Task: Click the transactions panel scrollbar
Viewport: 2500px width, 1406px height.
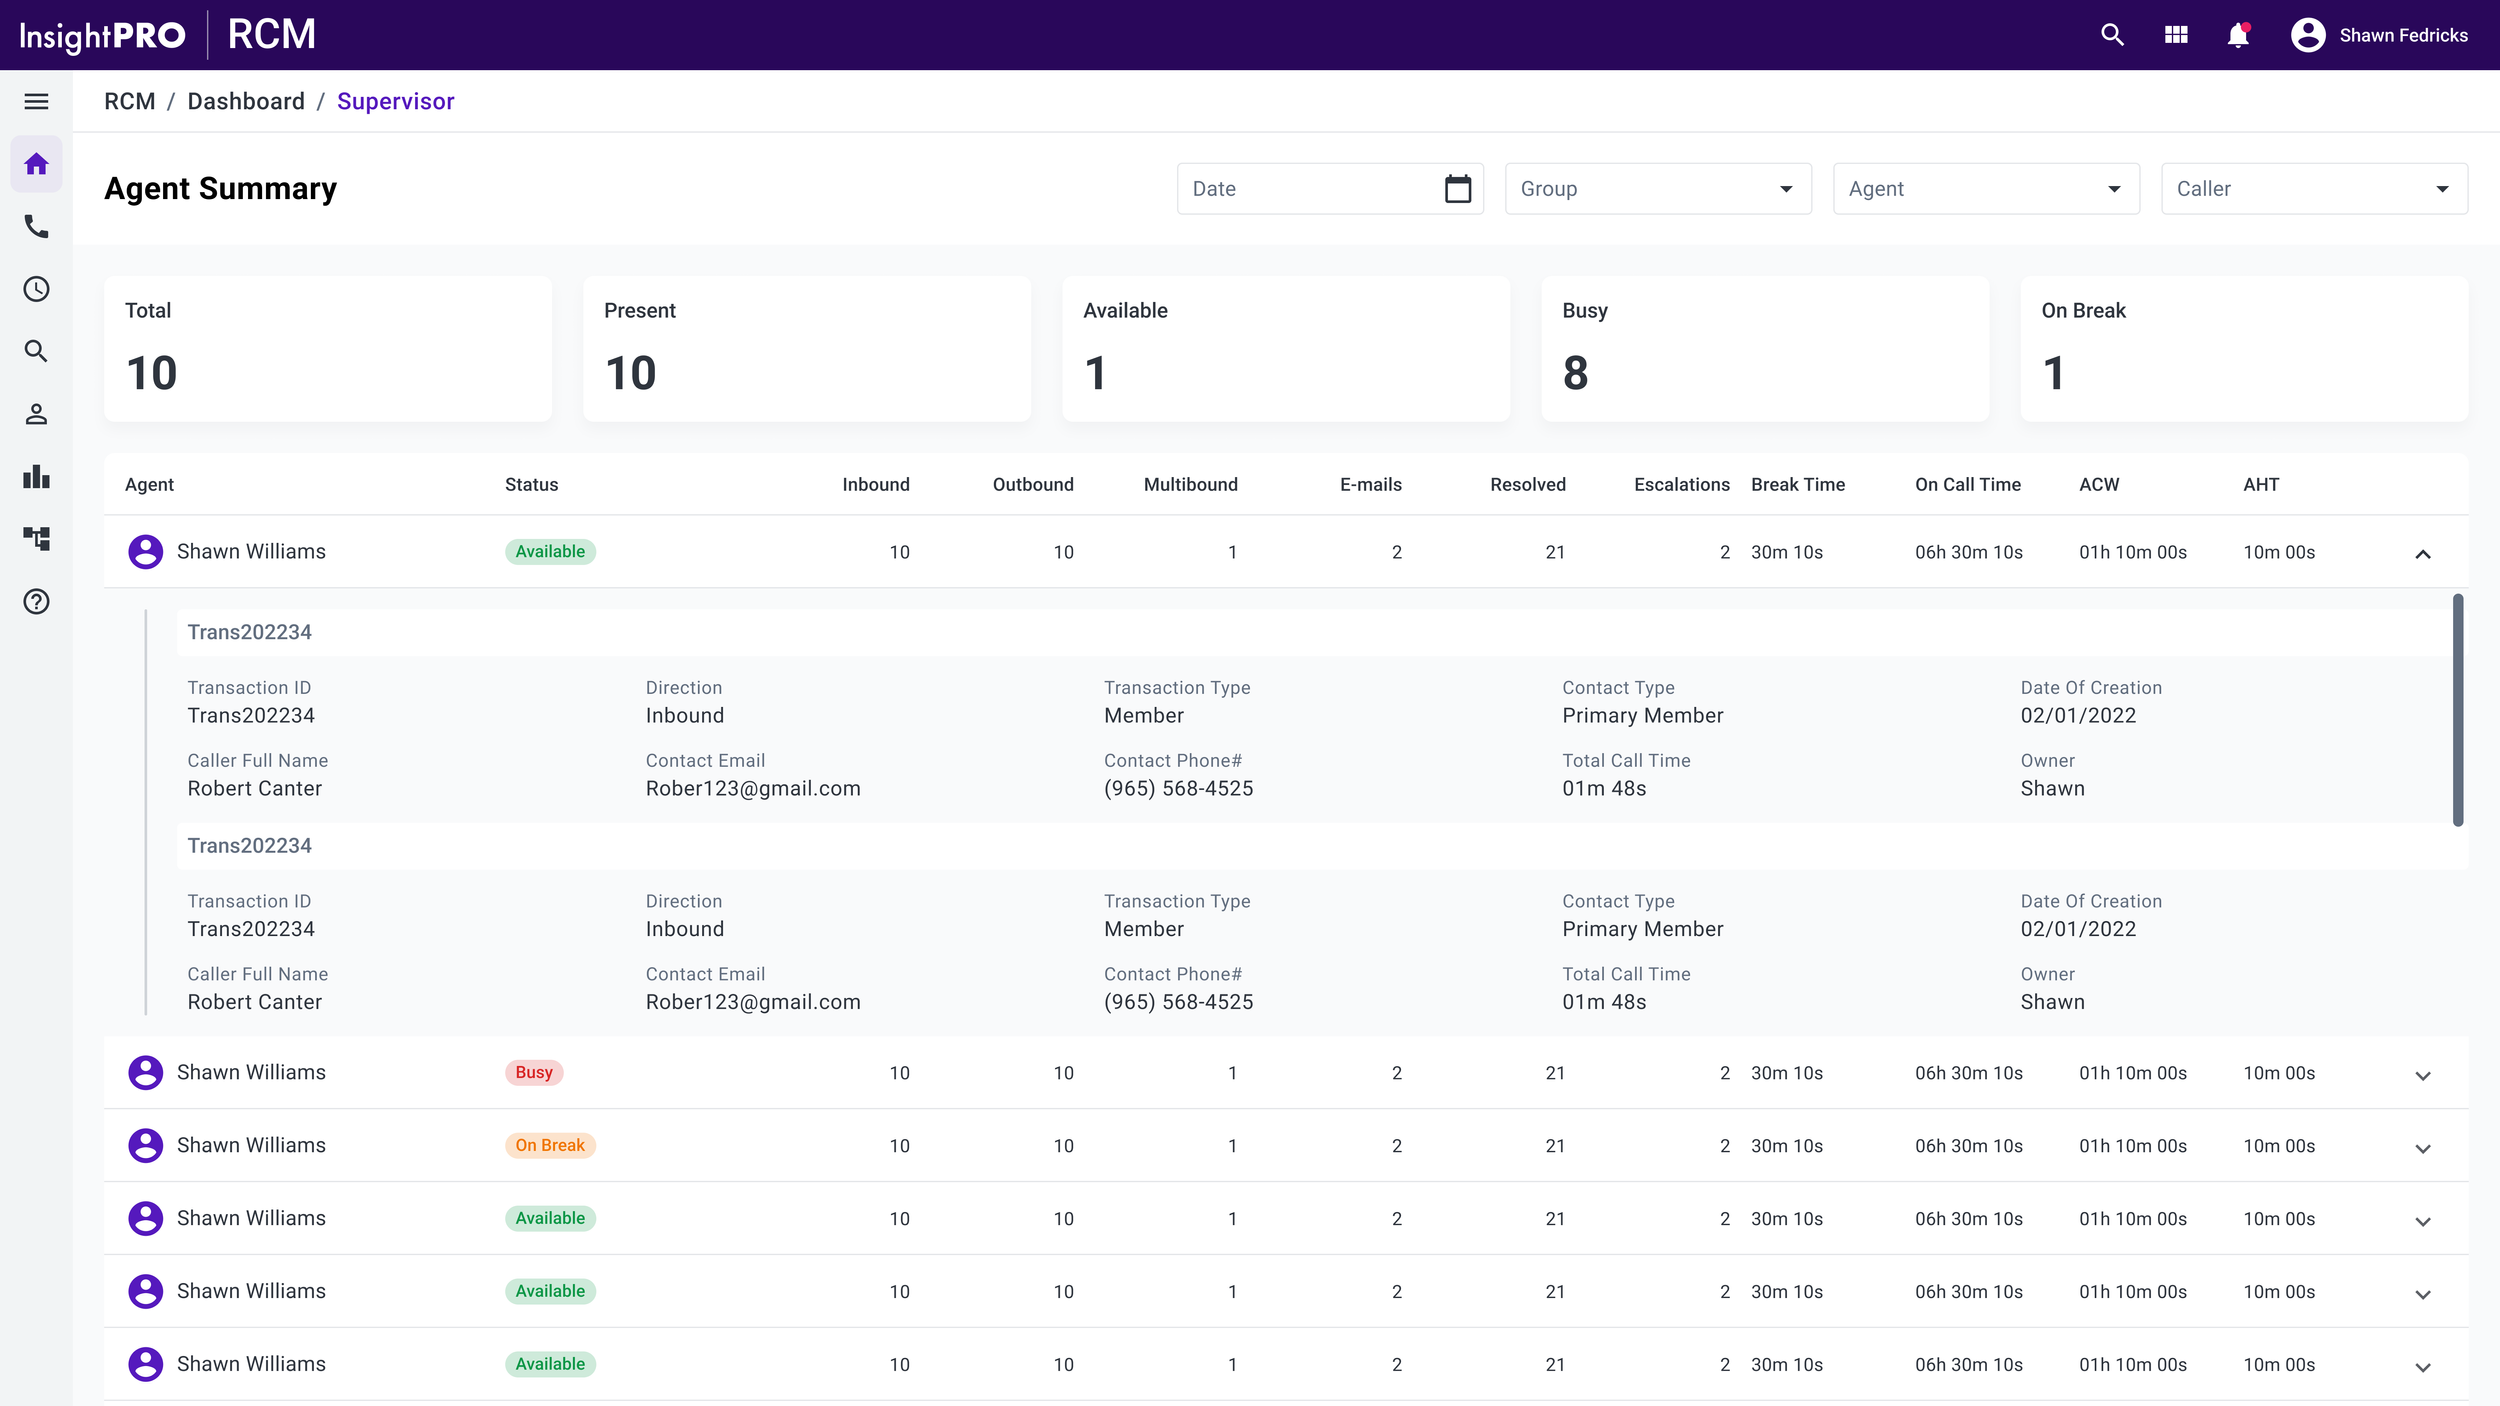Action: point(2457,710)
